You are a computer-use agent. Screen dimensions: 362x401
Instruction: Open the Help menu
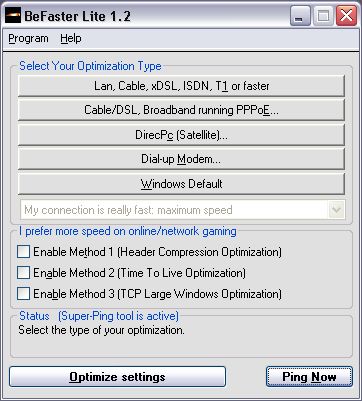(x=71, y=39)
